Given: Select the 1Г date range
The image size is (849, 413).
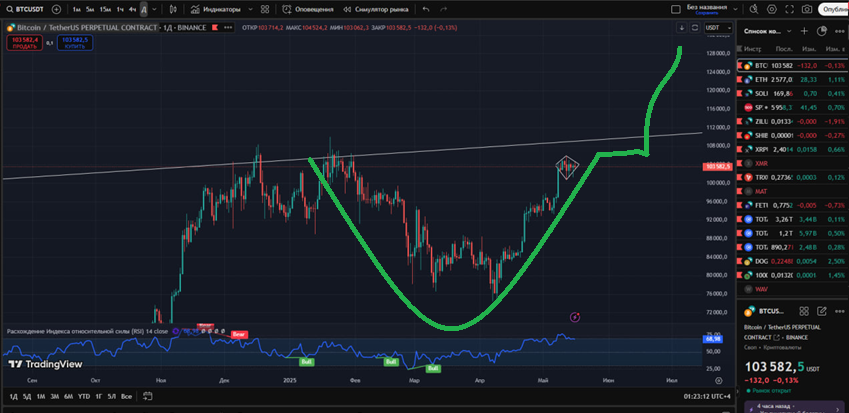Looking at the screenshot, I should [x=99, y=396].
